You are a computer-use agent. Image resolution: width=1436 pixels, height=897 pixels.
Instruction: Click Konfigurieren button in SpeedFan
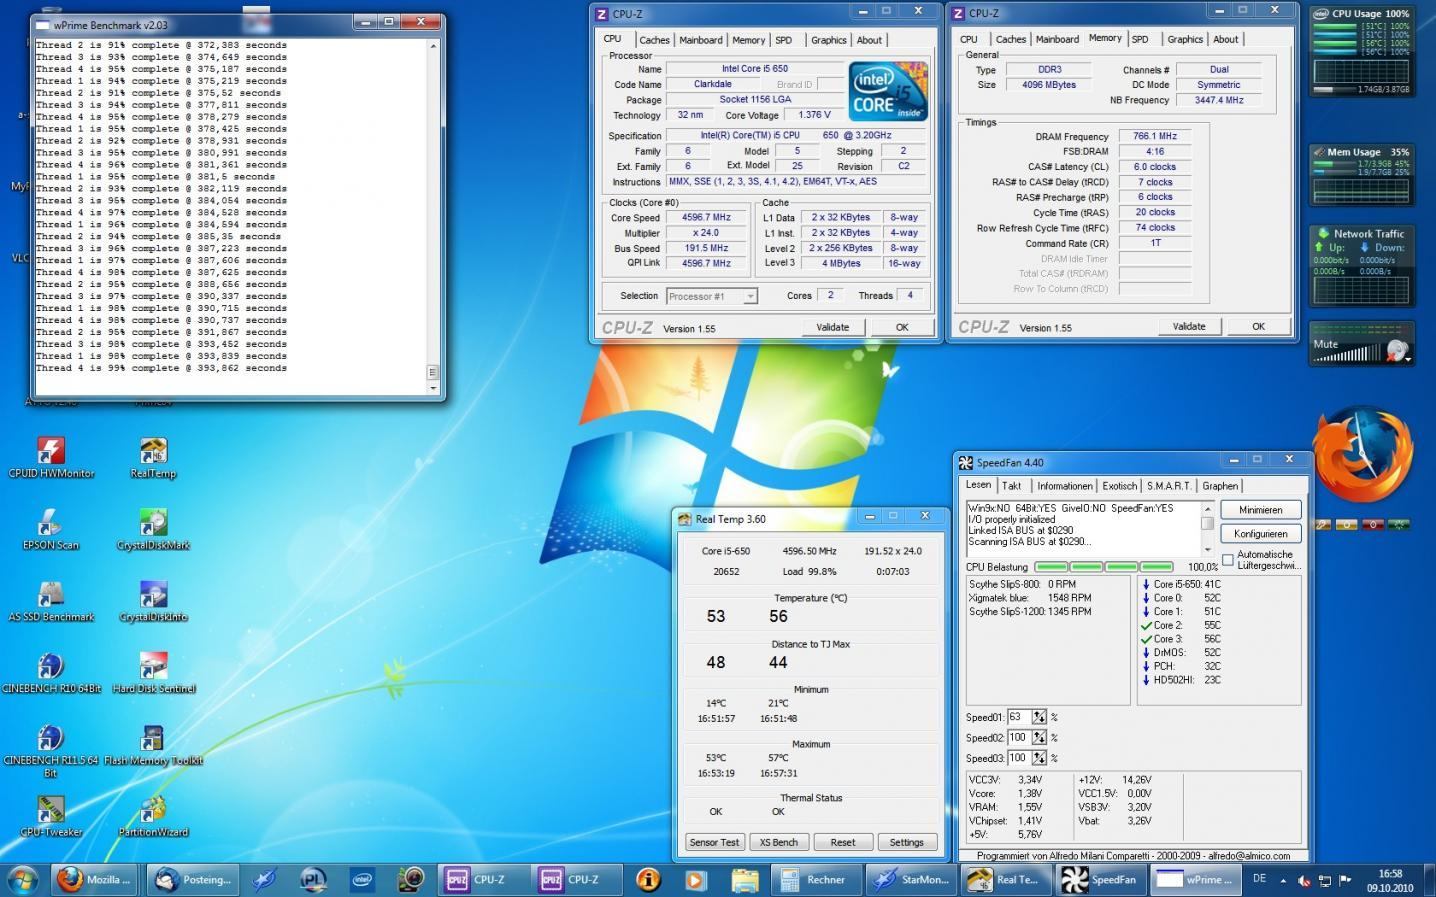pyautogui.click(x=1260, y=533)
